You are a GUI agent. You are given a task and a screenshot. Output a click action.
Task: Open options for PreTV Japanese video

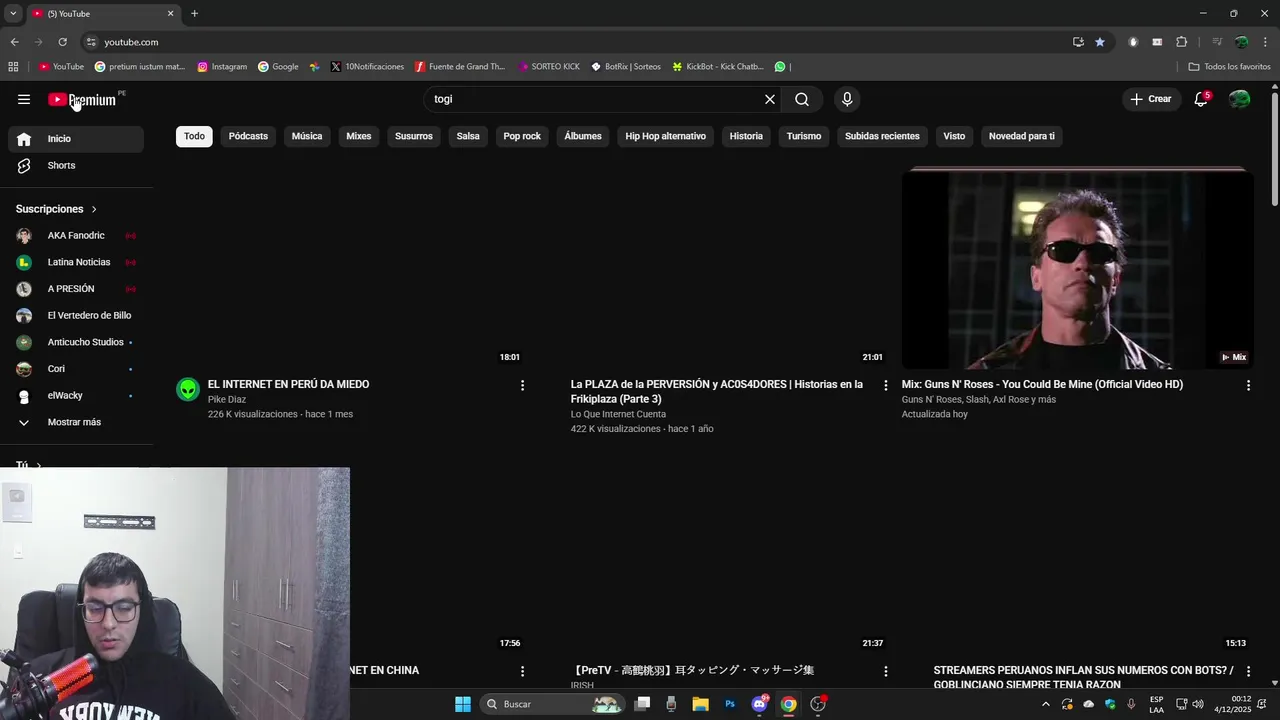click(x=885, y=671)
